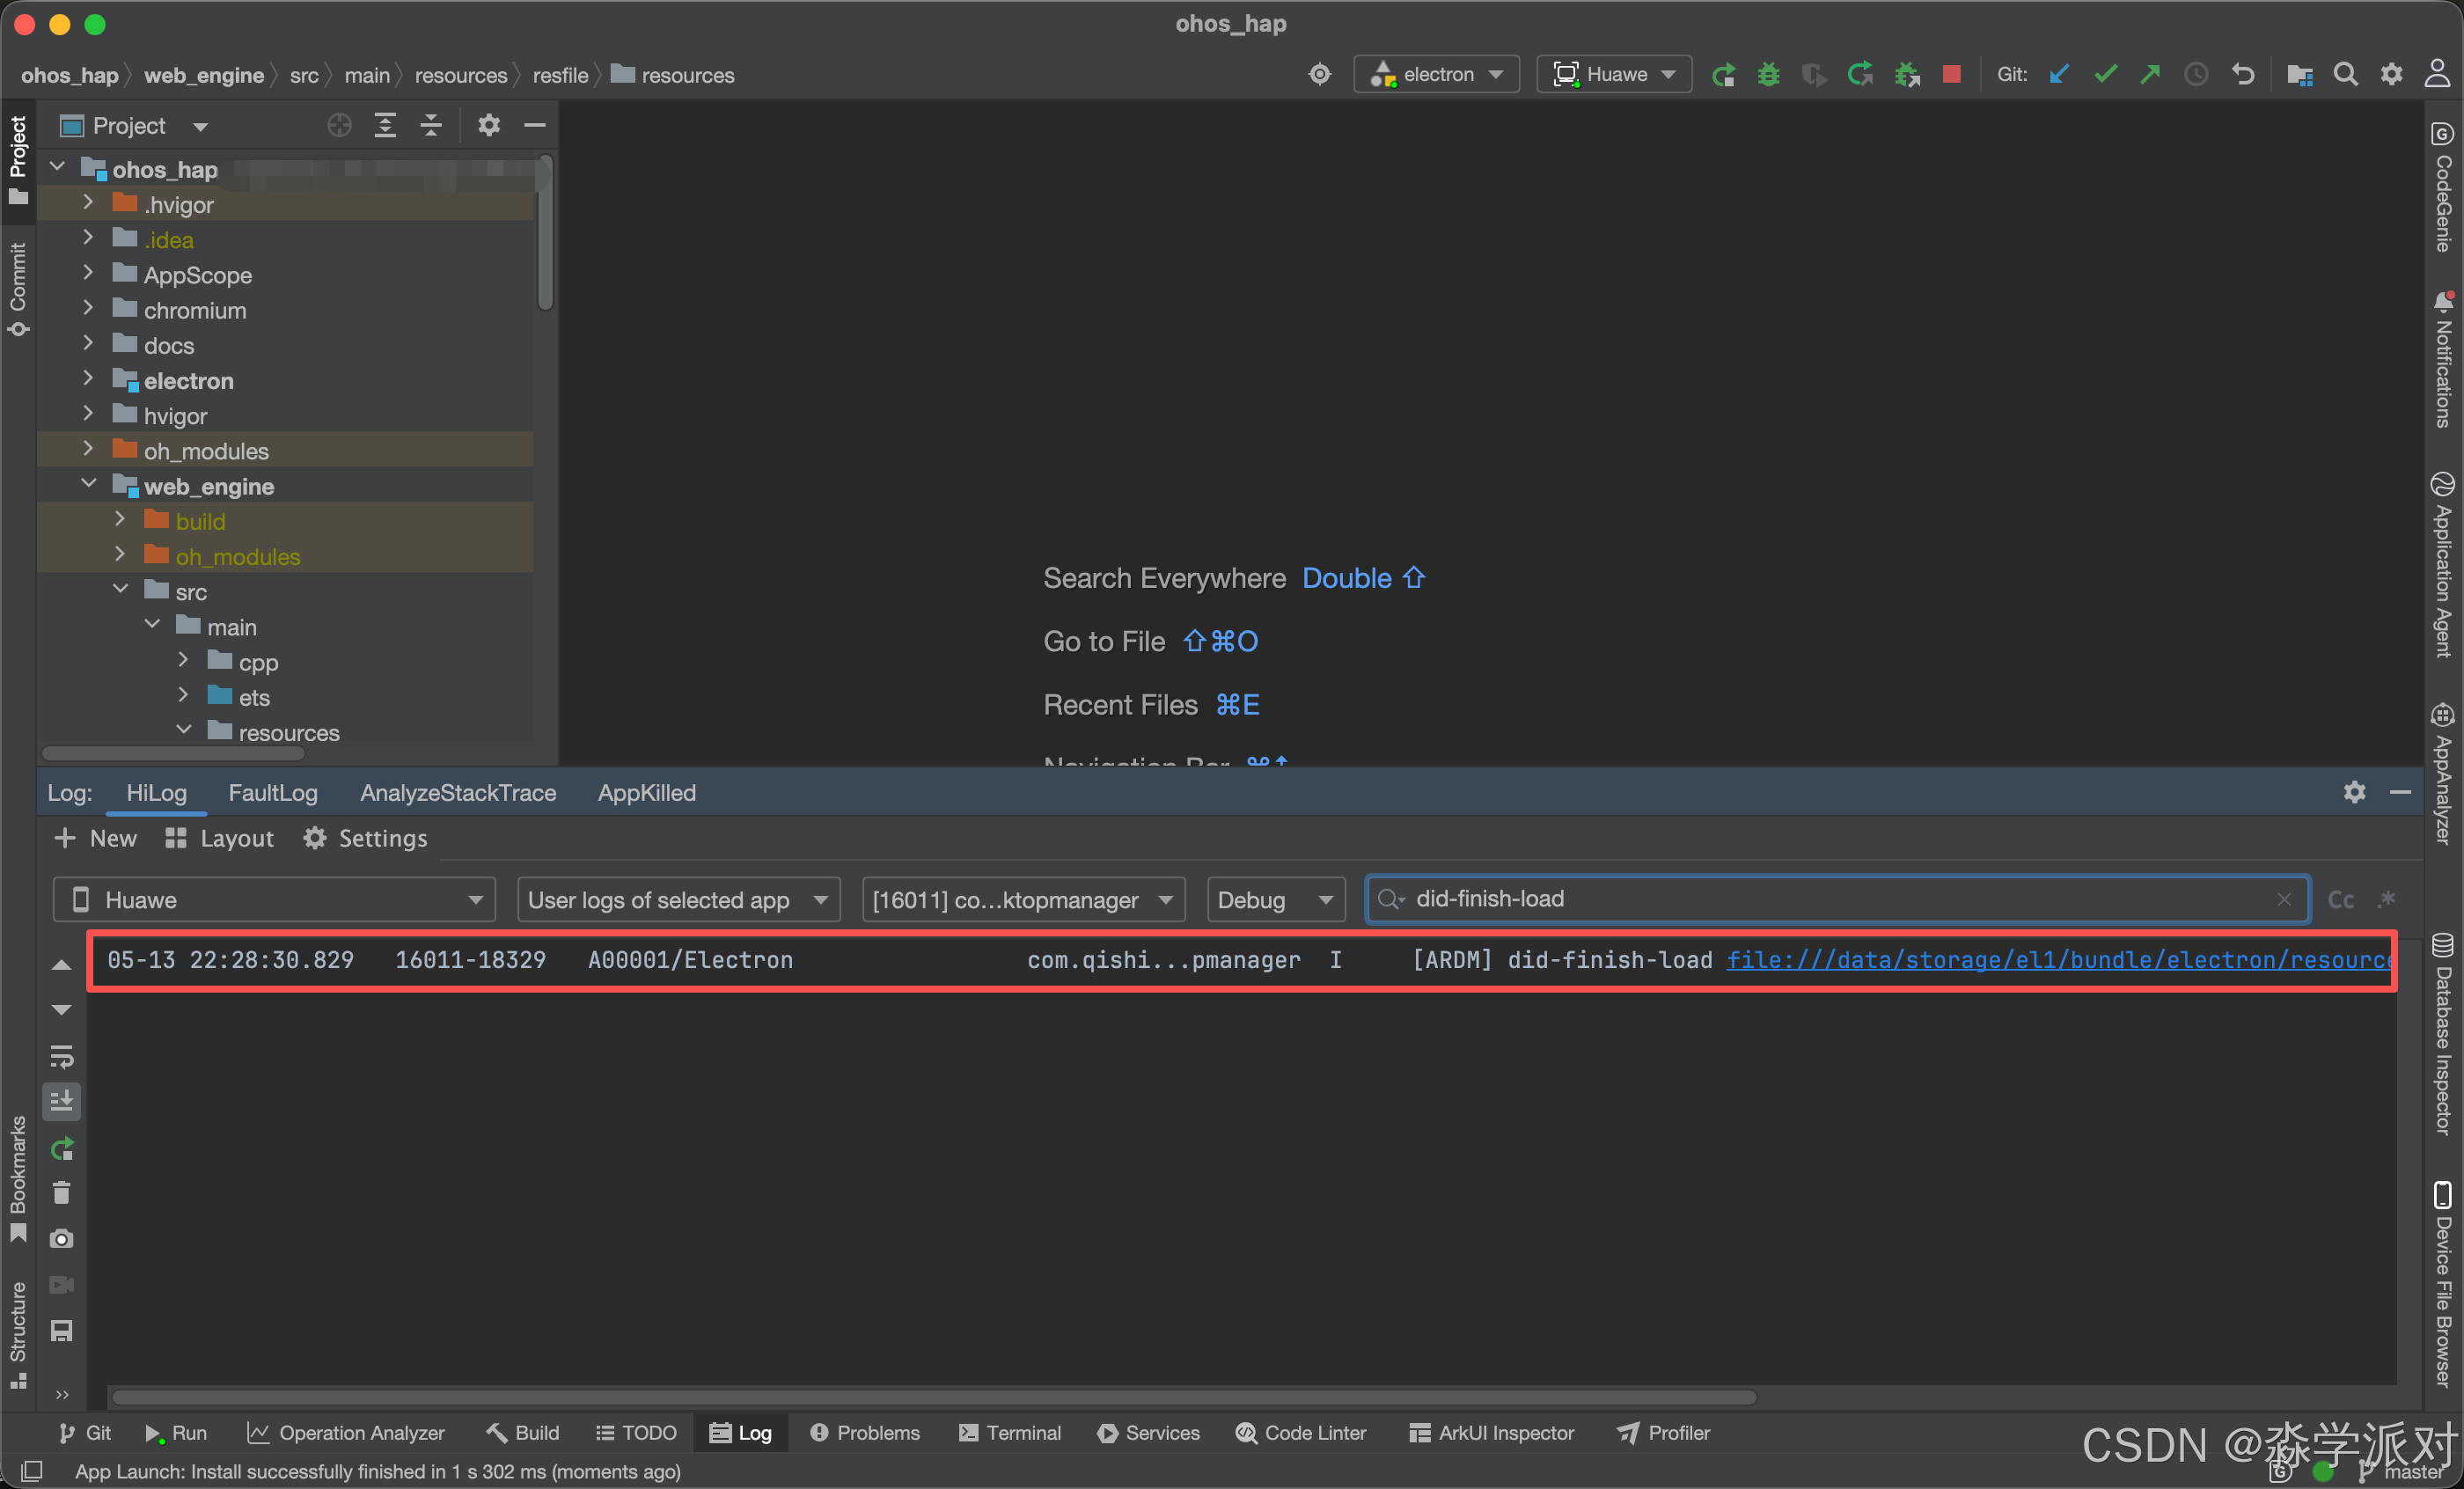Open the Project panel options gear
This screenshot has height=1489, width=2464.
[488, 126]
